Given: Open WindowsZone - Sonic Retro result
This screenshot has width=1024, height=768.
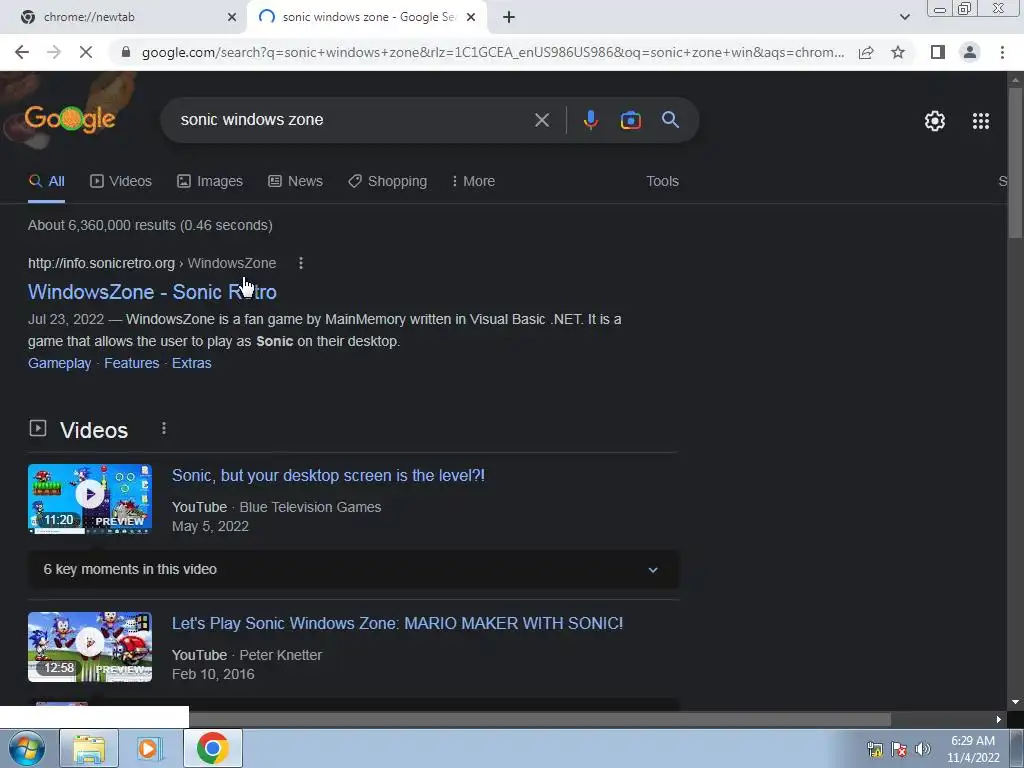Looking at the screenshot, I should [152, 292].
